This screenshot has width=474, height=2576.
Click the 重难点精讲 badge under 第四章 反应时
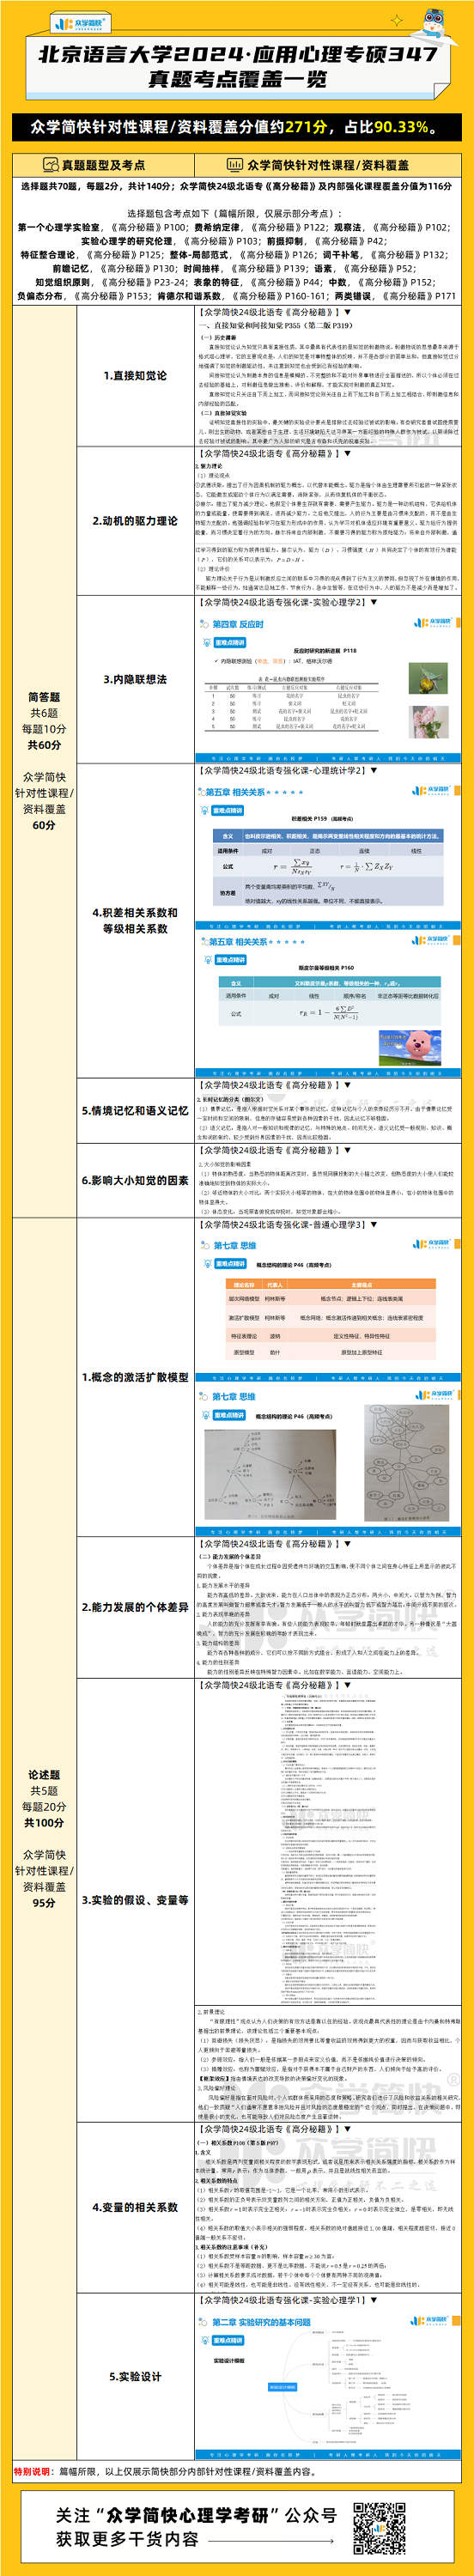(x=229, y=642)
